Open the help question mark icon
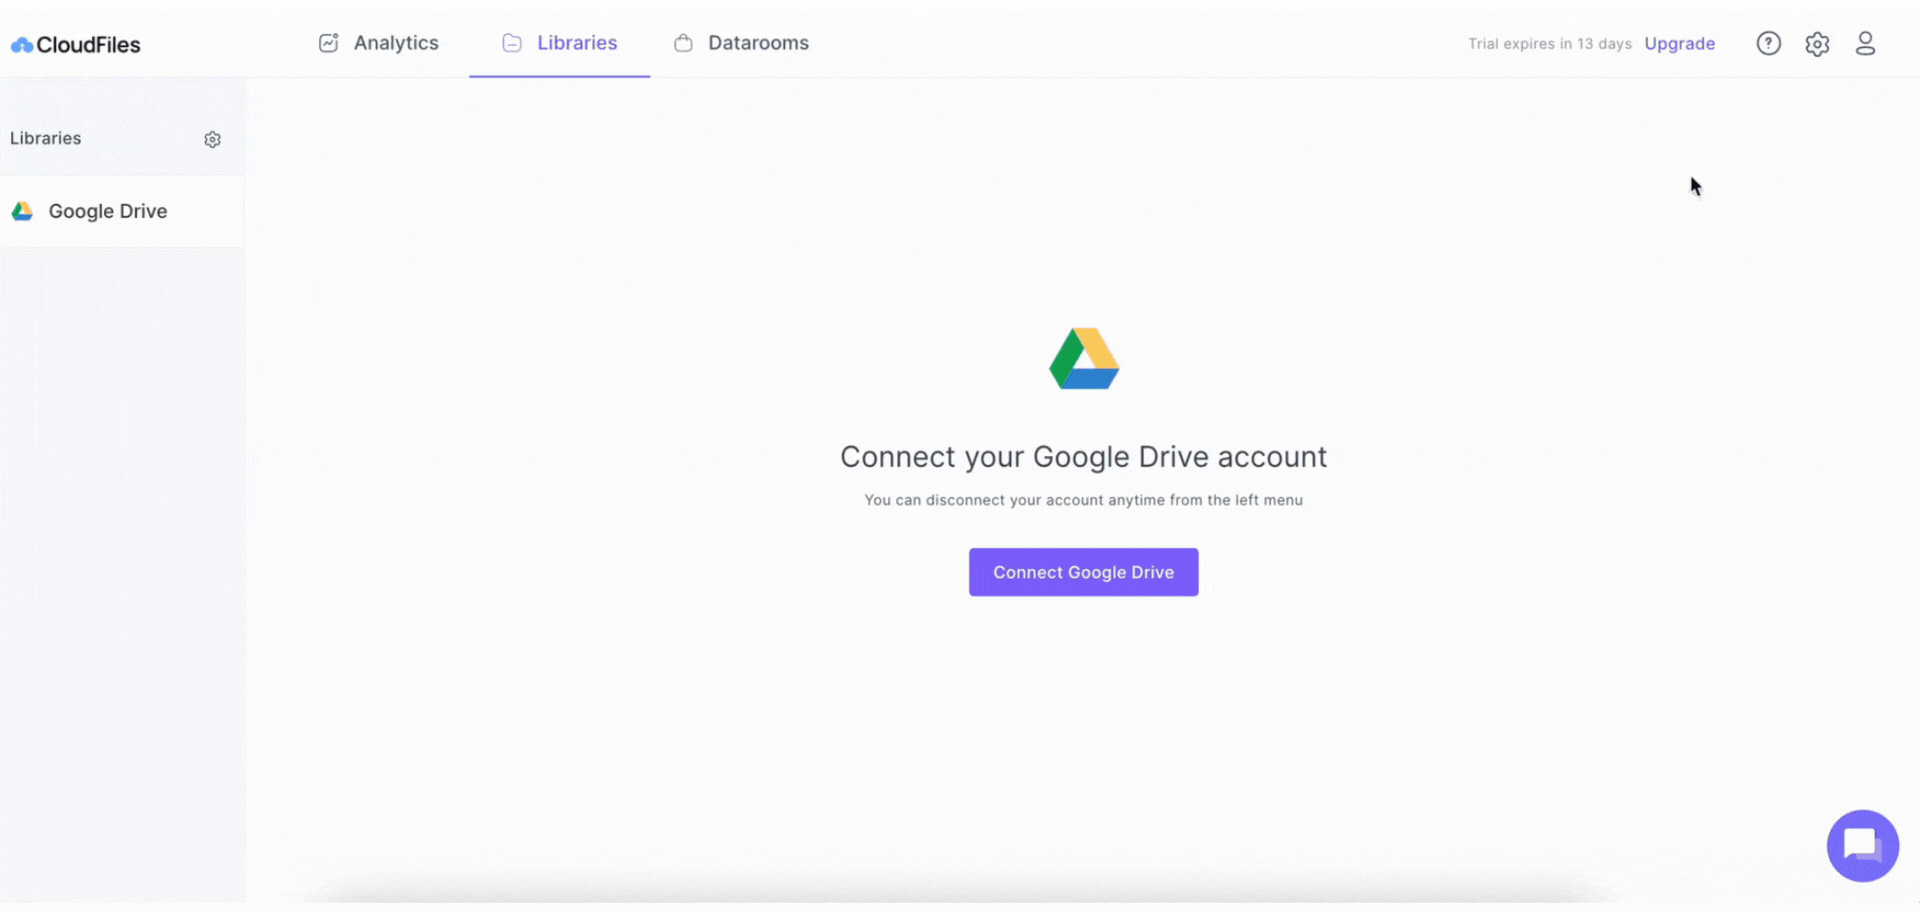 point(1768,43)
